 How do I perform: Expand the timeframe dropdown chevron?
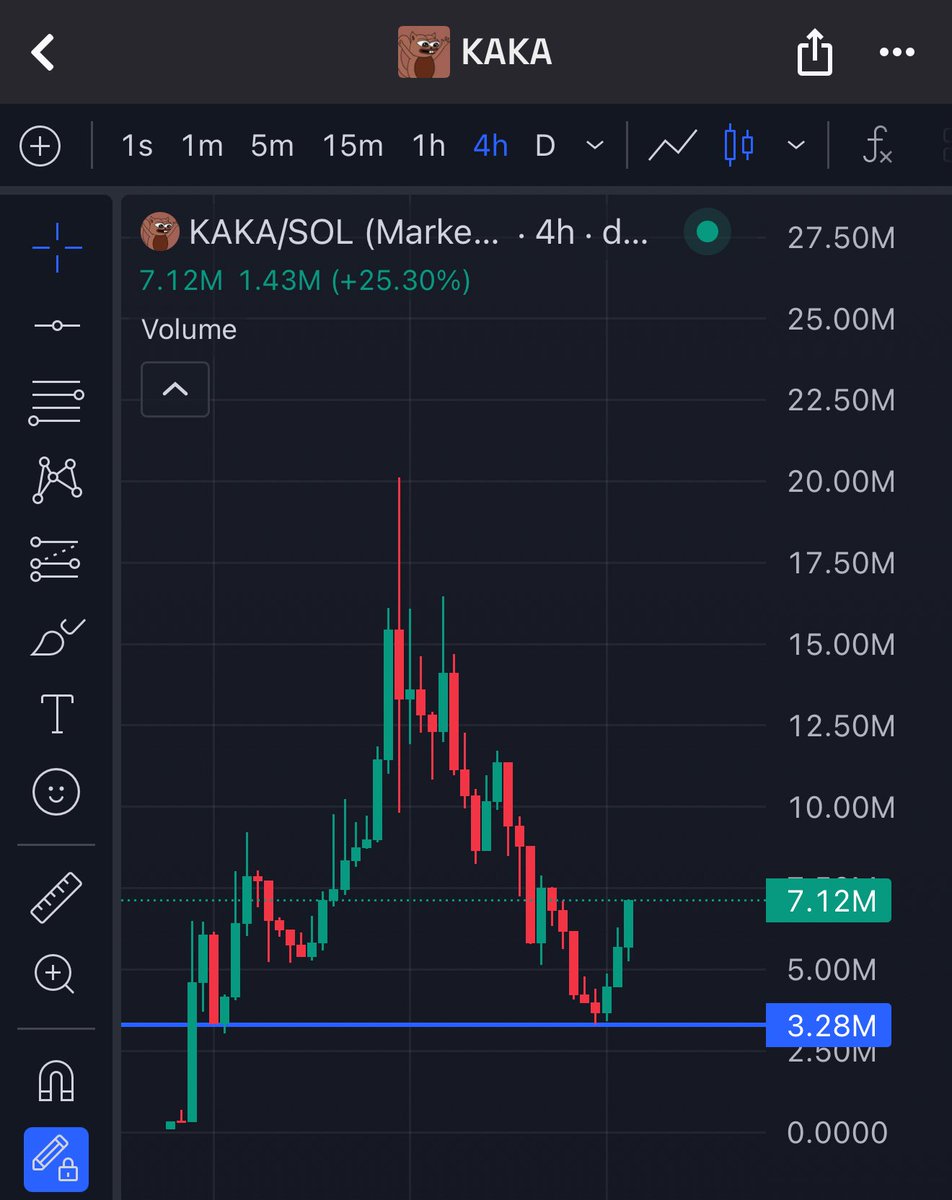pos(594,146)
